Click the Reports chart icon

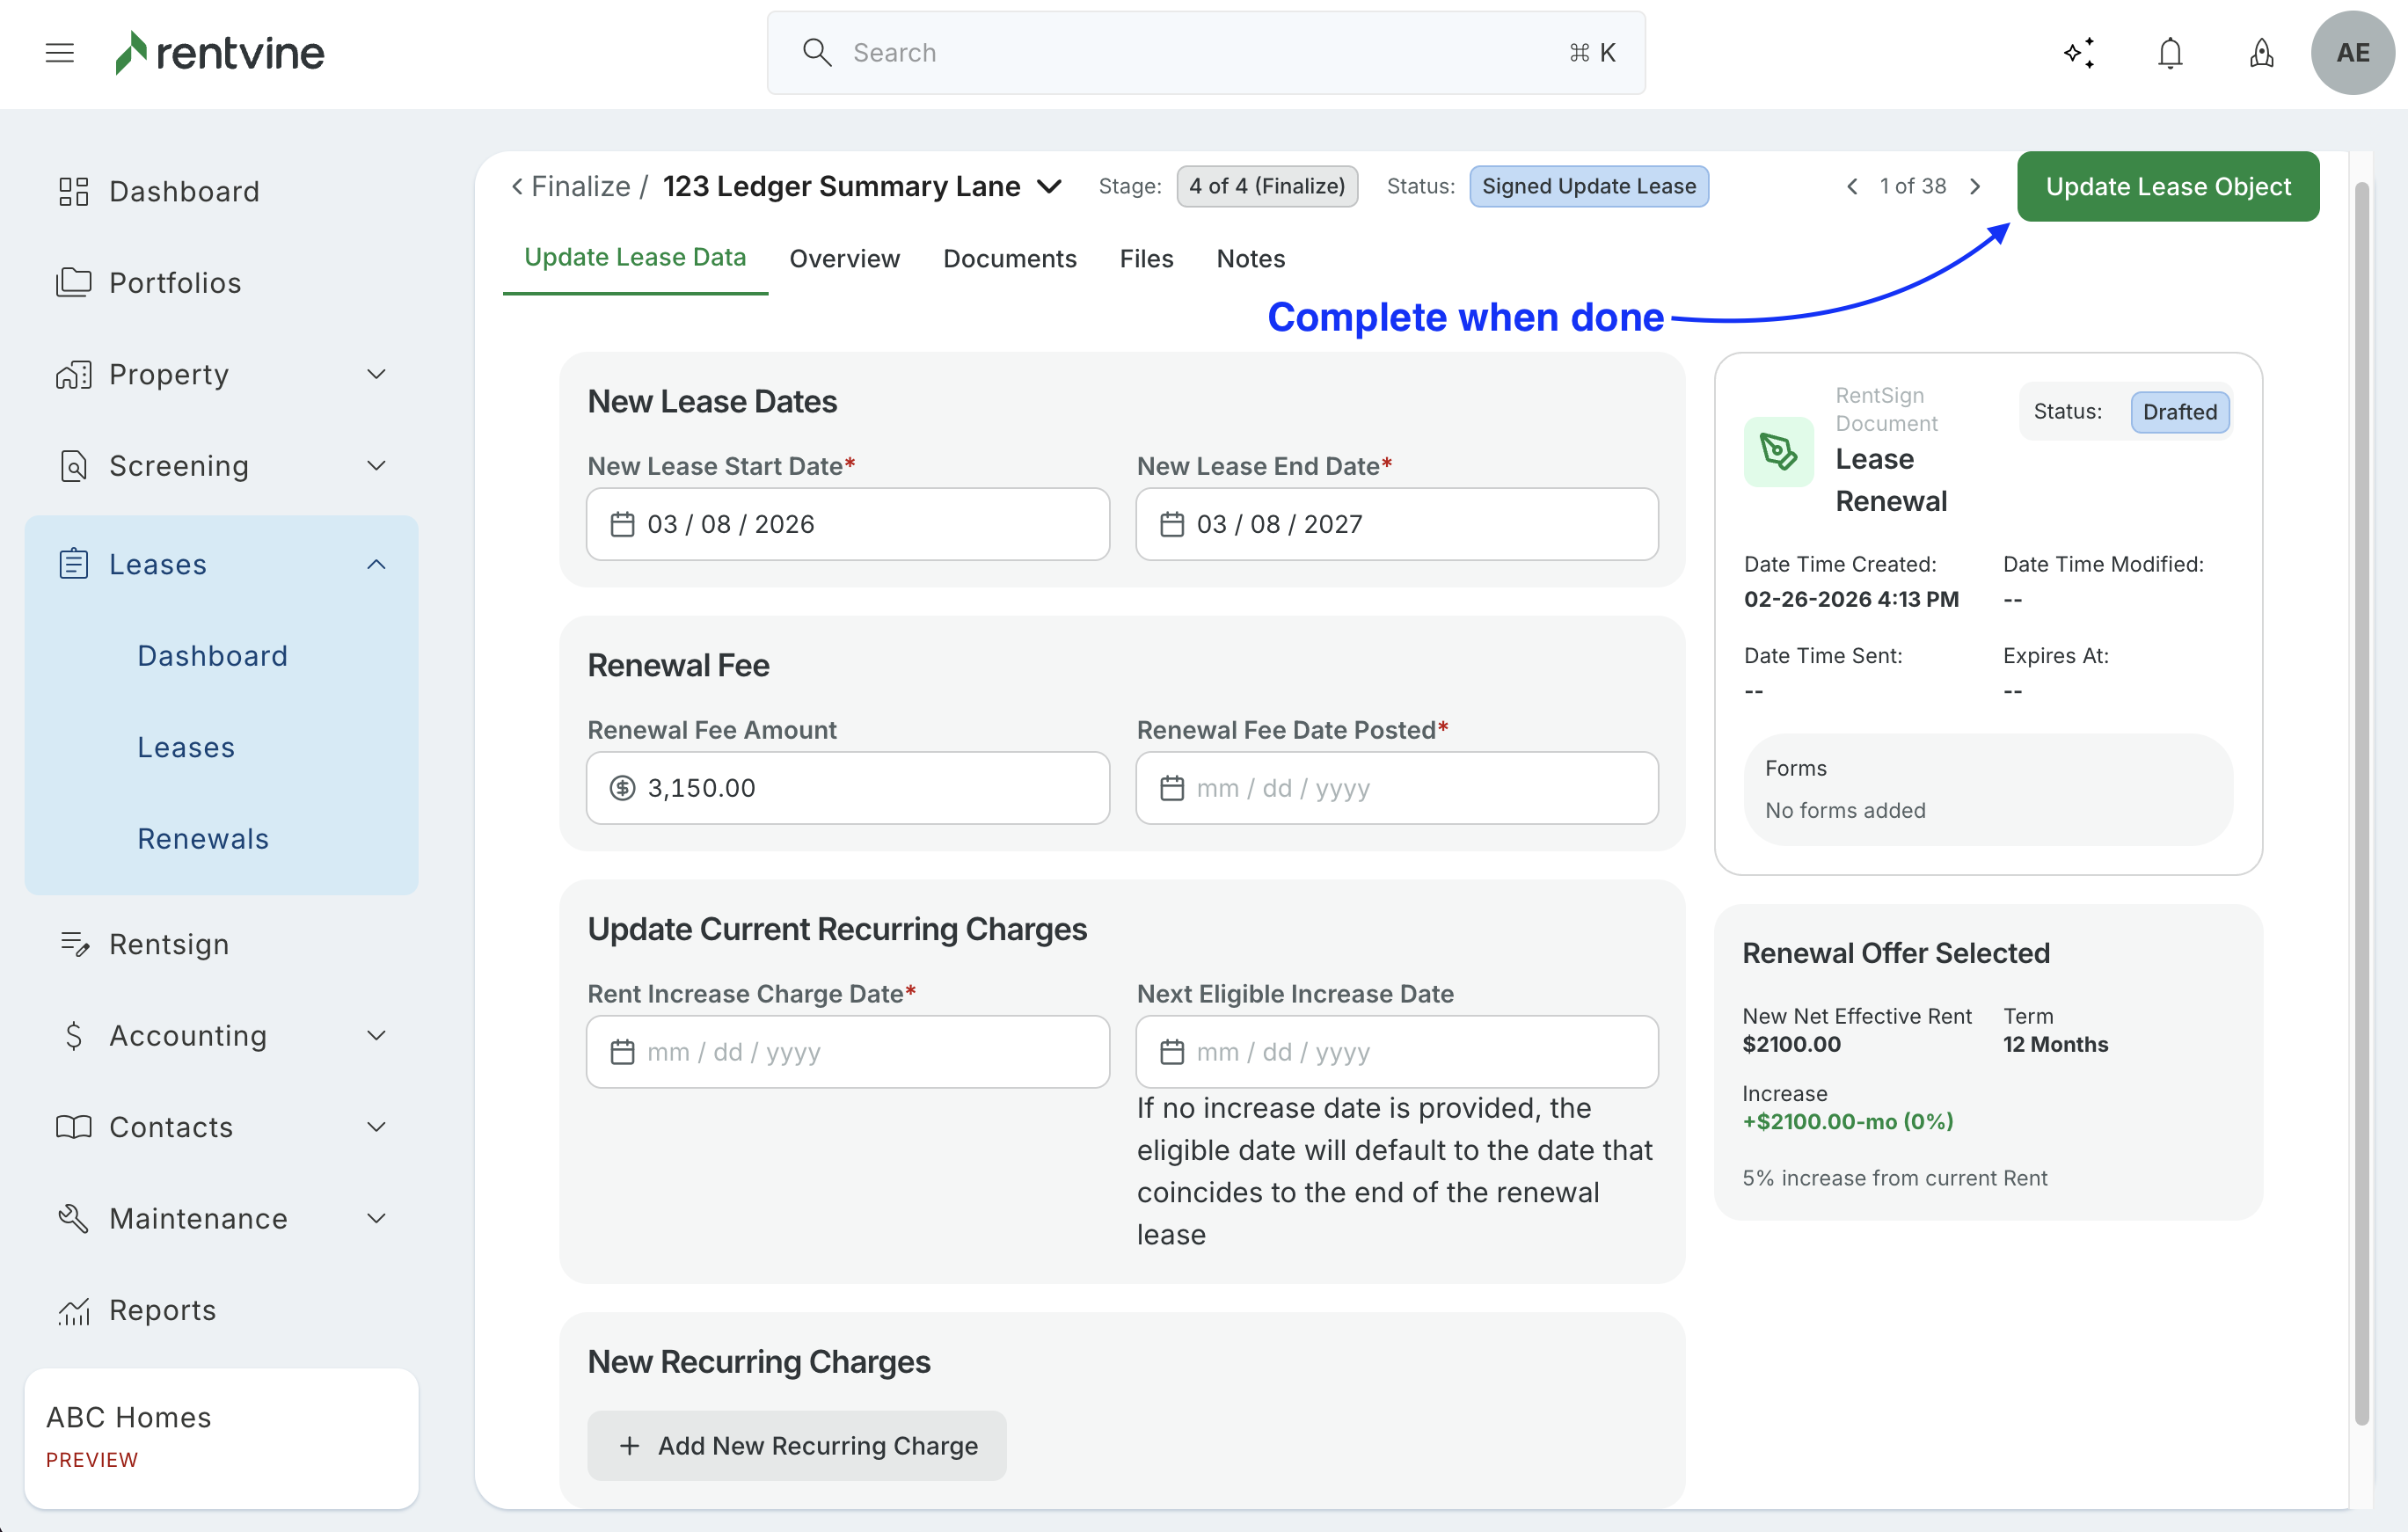(74, 1310)
